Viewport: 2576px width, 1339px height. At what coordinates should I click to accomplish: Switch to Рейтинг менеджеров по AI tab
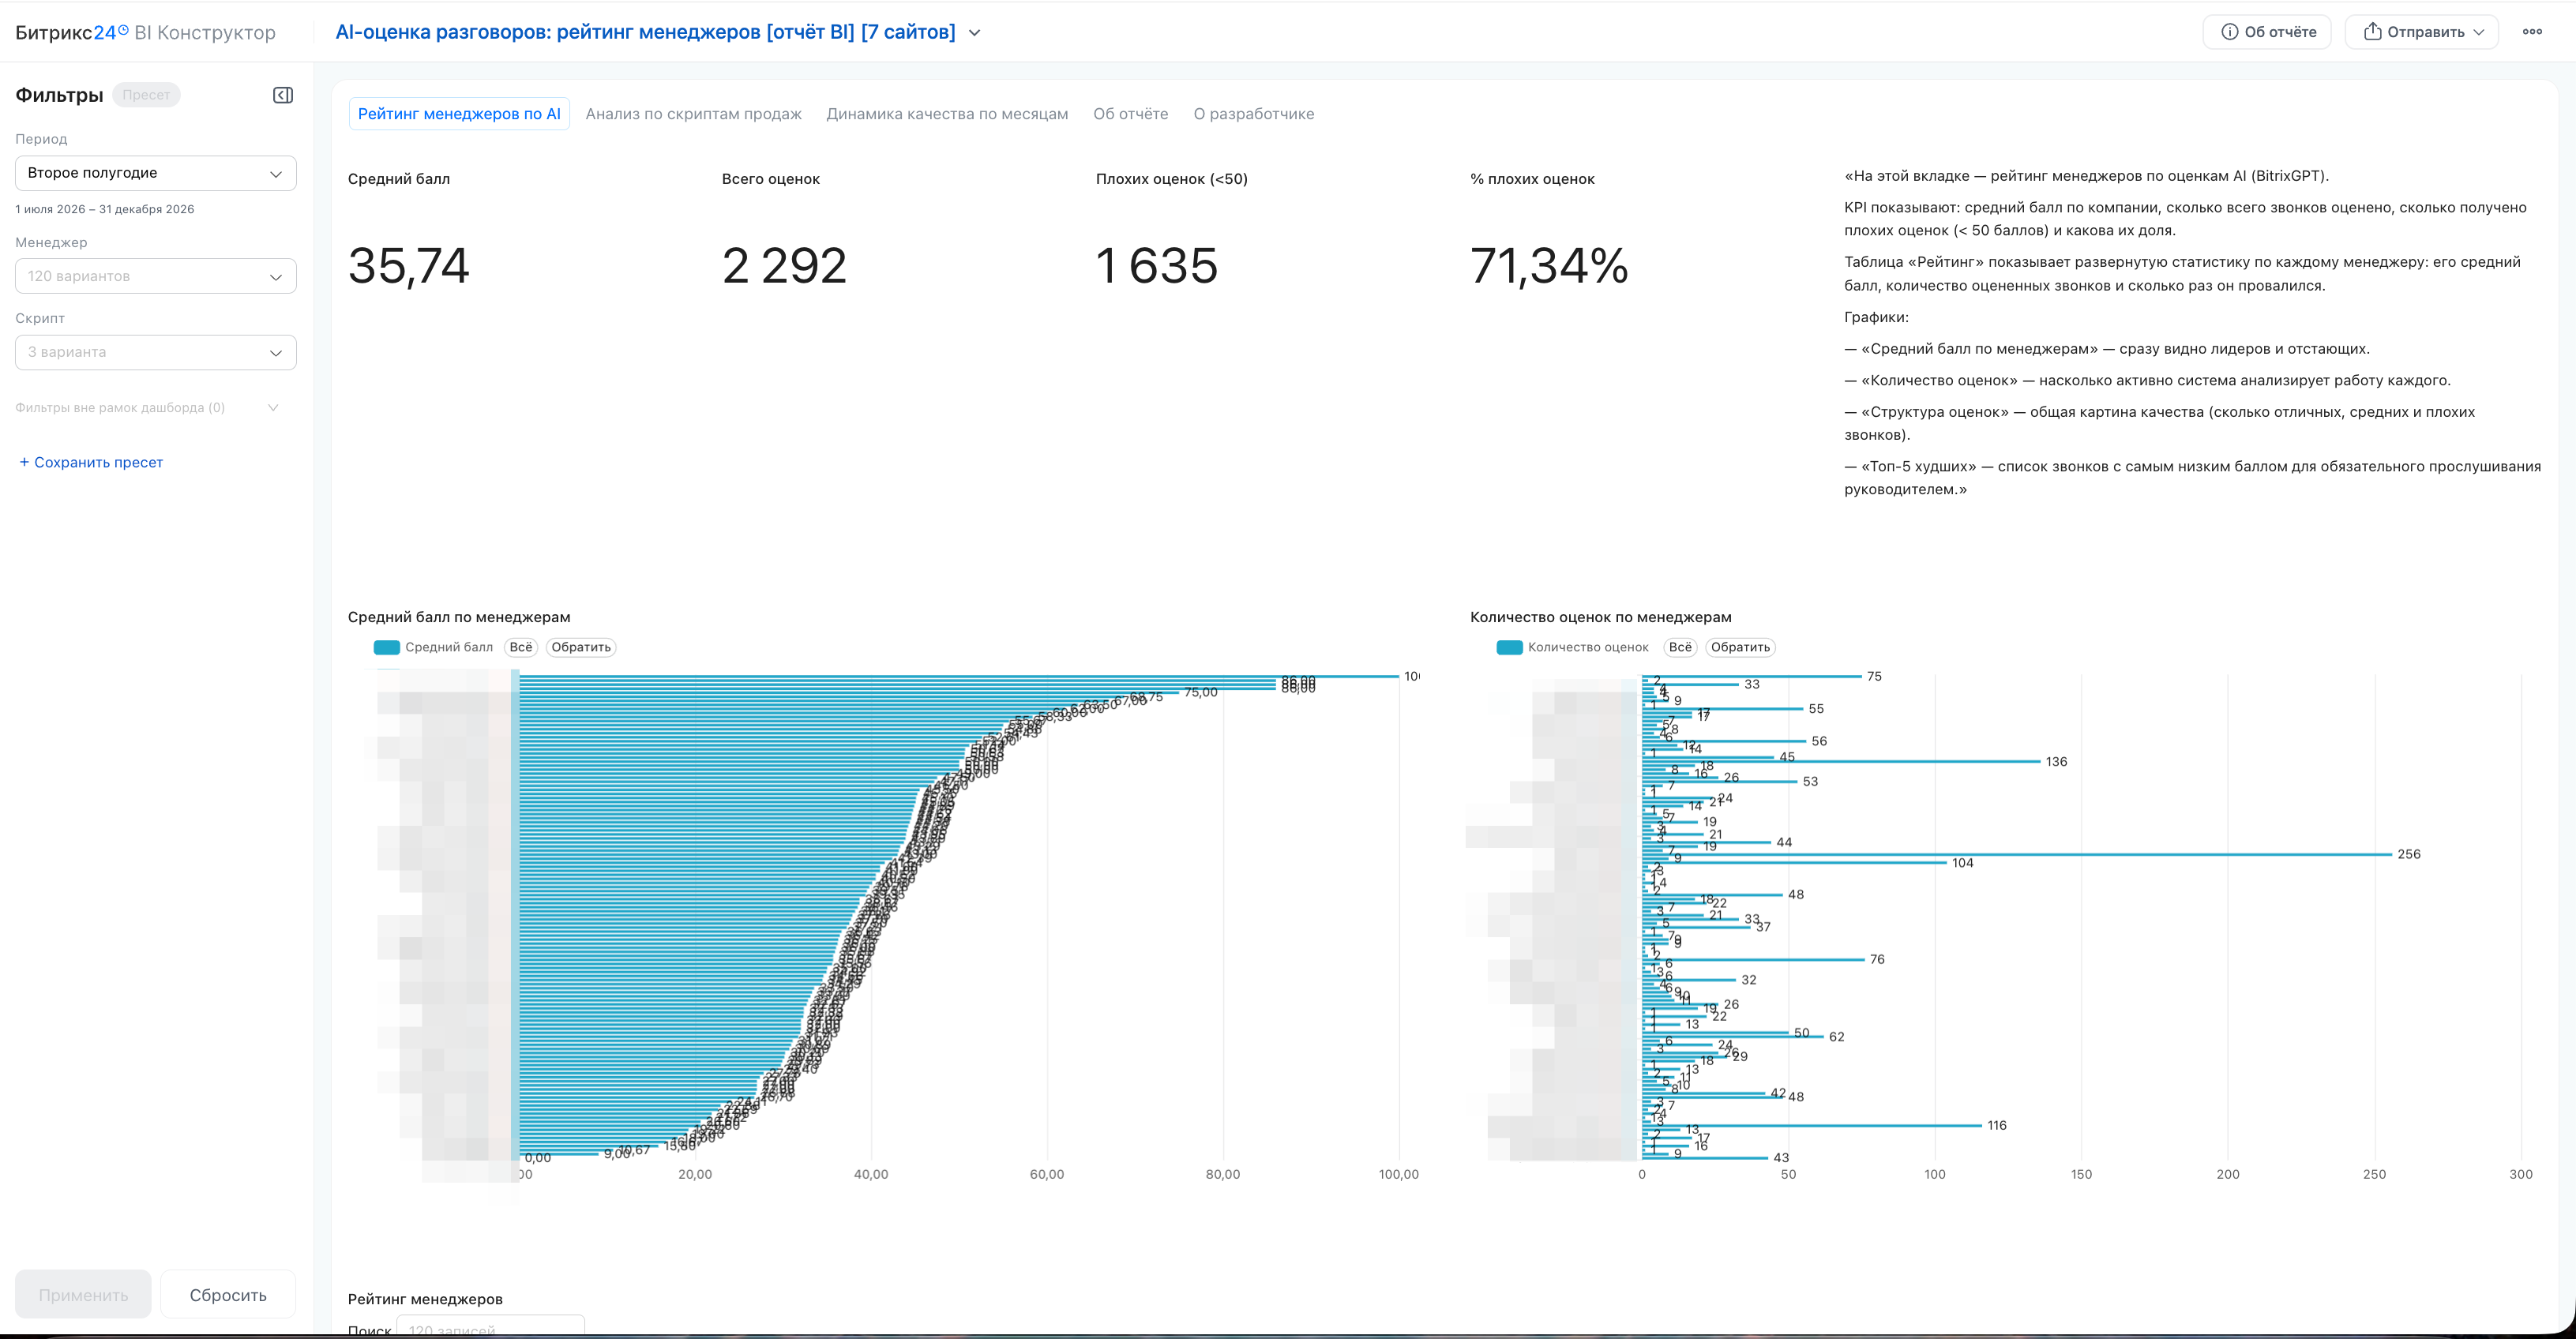(x=459, y=114)
